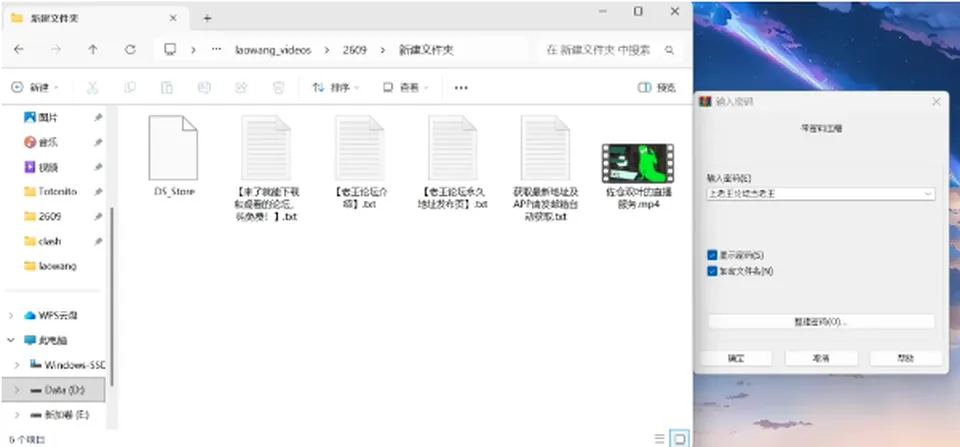Image resolution: width=960 pixels, height=447 pixels.
Task: Go to 2609 in breadcrumb
Action: 354,50
